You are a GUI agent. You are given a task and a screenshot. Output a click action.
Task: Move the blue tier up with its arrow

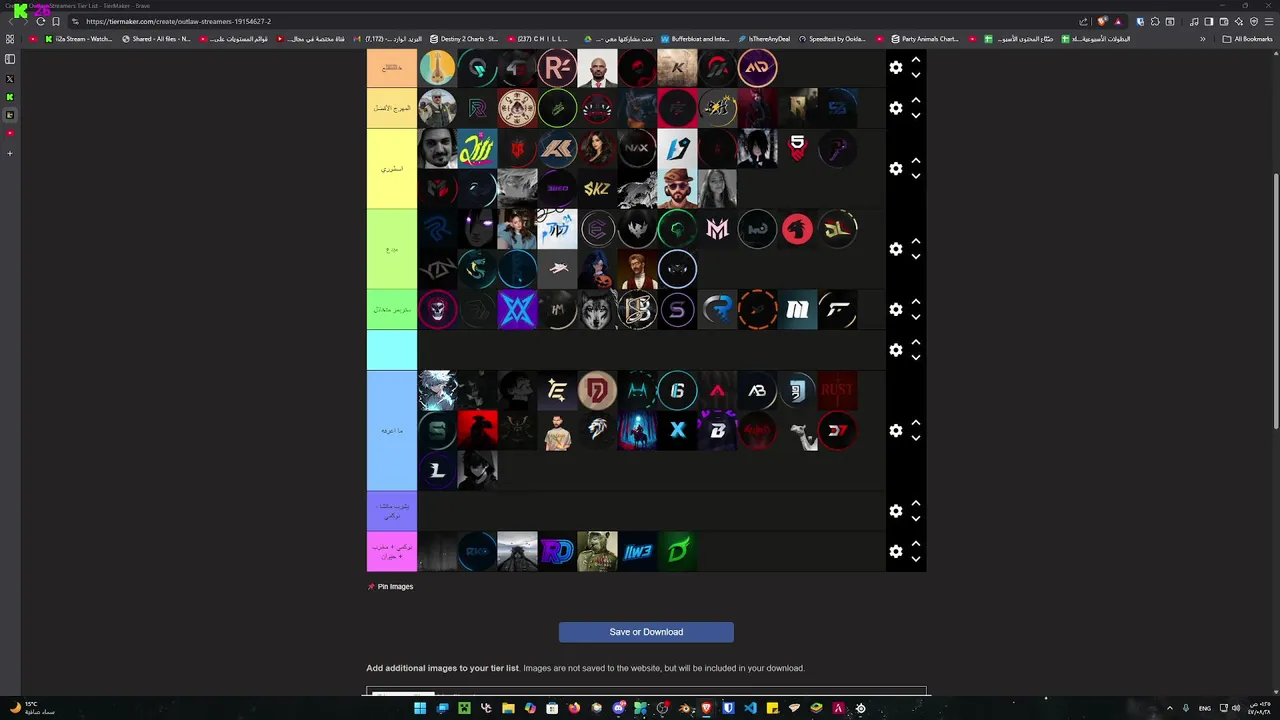coord(915,424)
